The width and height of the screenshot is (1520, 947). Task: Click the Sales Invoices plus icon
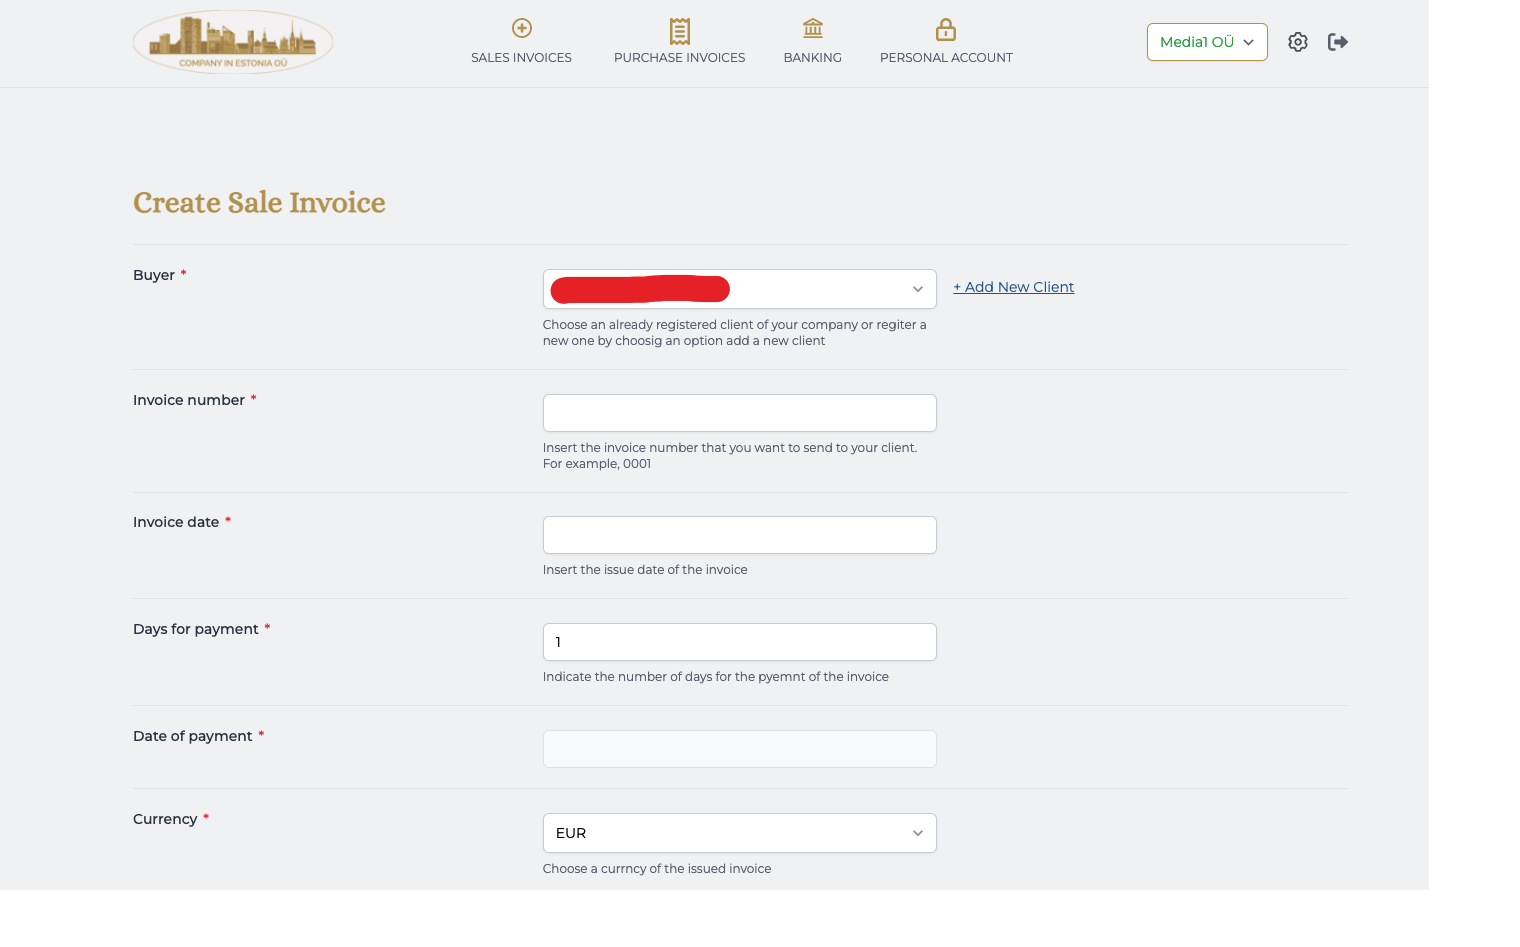[x=521, y=28]
